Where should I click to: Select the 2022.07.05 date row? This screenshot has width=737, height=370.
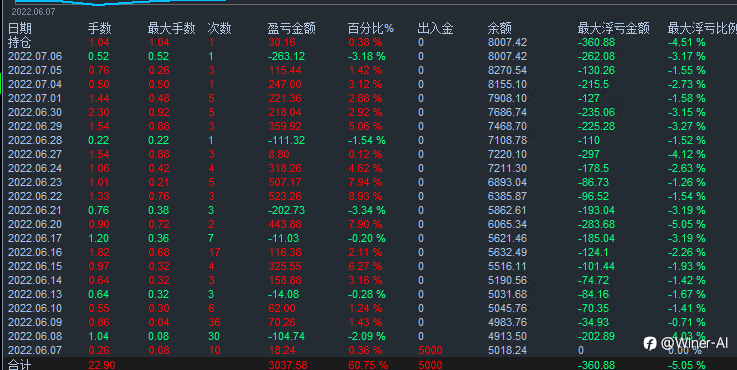click(35, 71)
